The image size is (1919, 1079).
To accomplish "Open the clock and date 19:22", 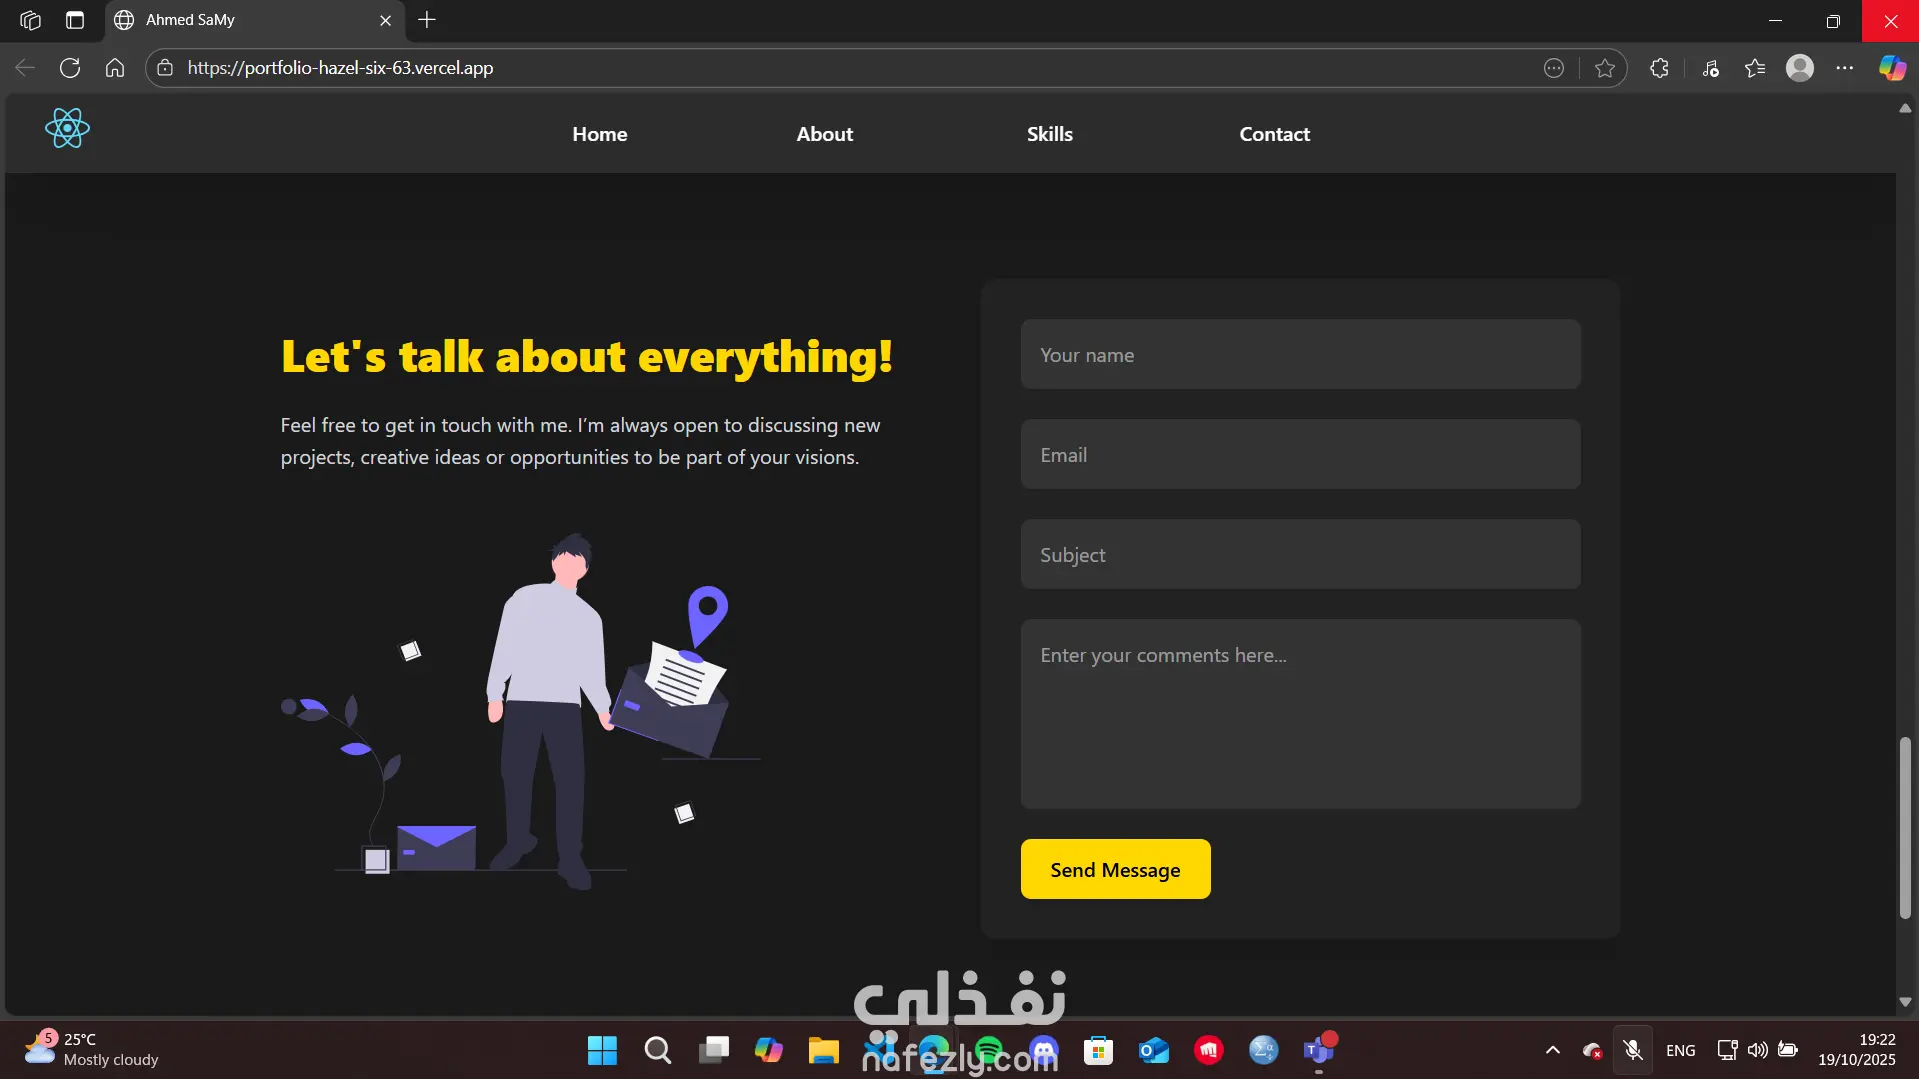I will click(x=1857, y=1050).
